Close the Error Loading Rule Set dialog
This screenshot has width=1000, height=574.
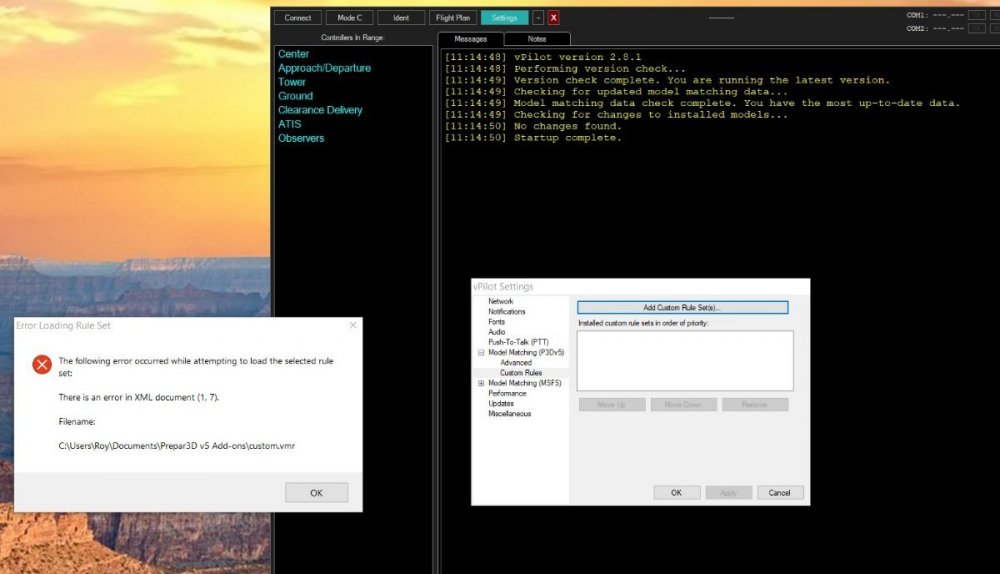pyautogui.click(x=352, y=325)
